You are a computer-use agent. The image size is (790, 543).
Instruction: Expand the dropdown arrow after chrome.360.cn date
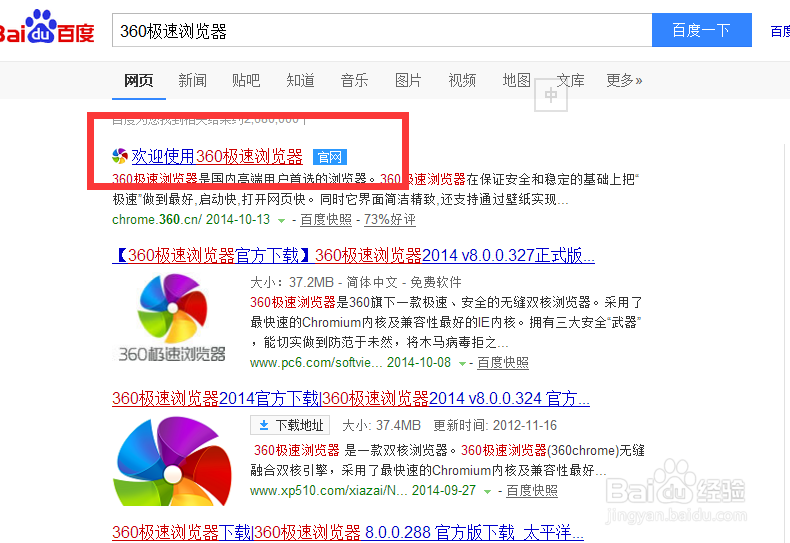click(x=282, y=221)
